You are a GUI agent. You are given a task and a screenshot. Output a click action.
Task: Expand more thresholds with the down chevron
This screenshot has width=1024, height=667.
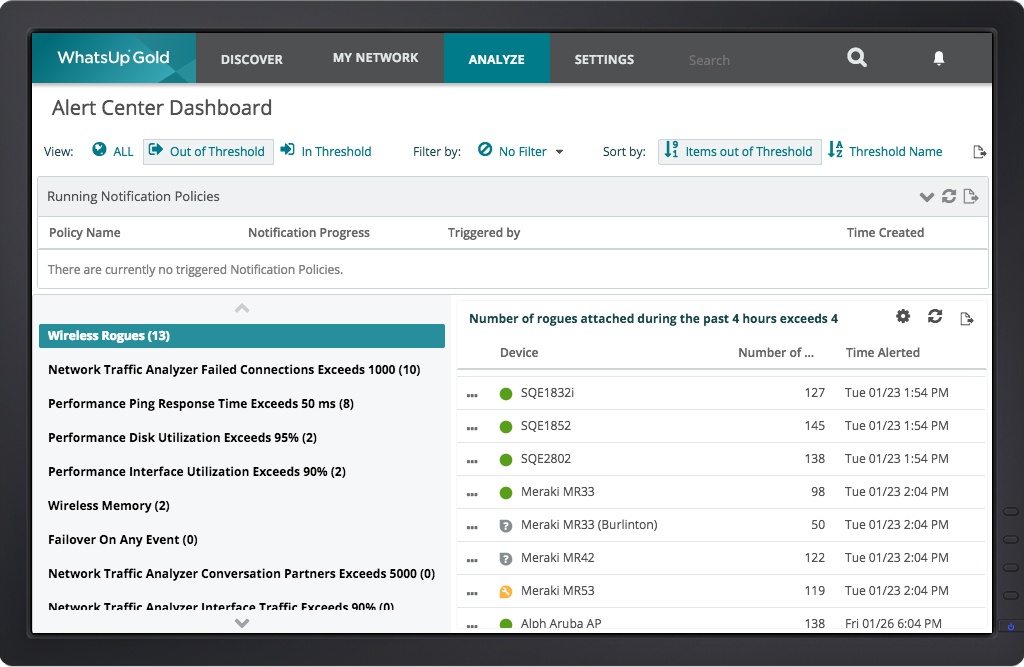point(241,622)
